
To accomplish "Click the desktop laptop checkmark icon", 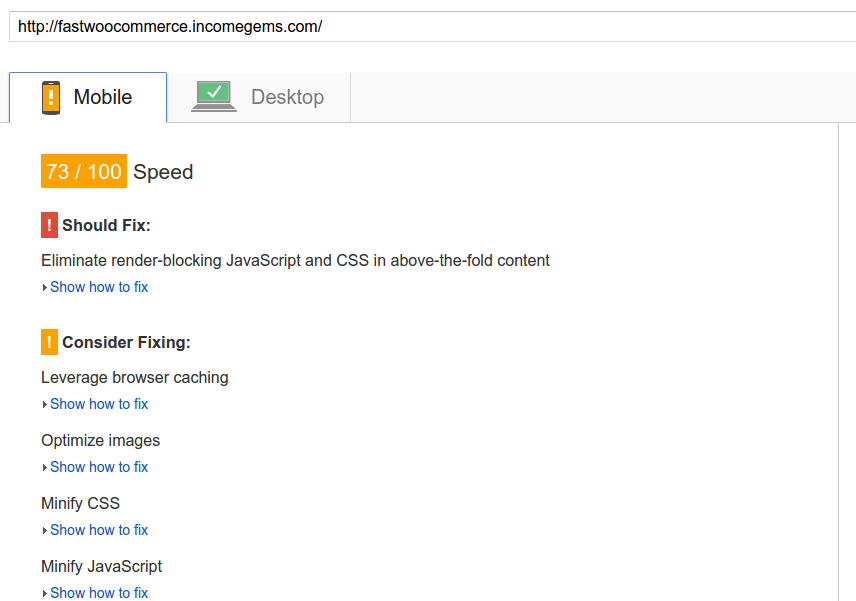I will [214, 96].
